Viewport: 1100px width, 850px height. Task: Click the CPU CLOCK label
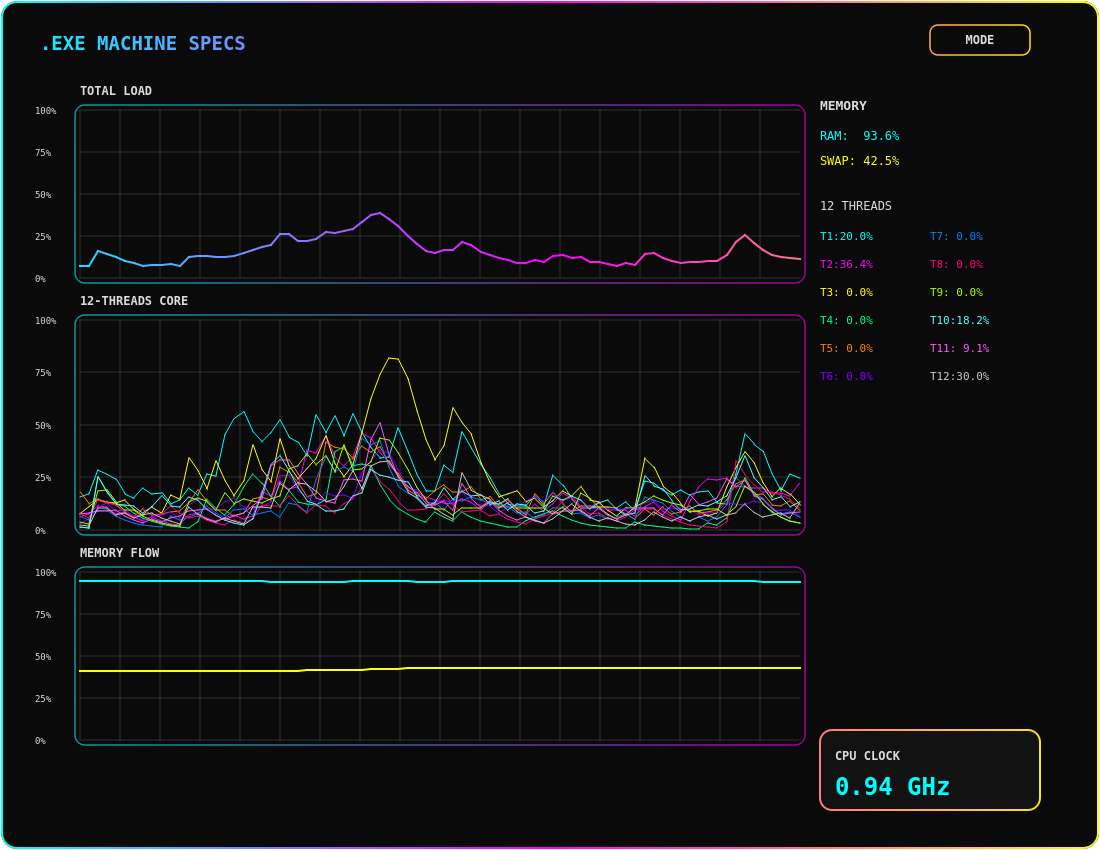867,756
